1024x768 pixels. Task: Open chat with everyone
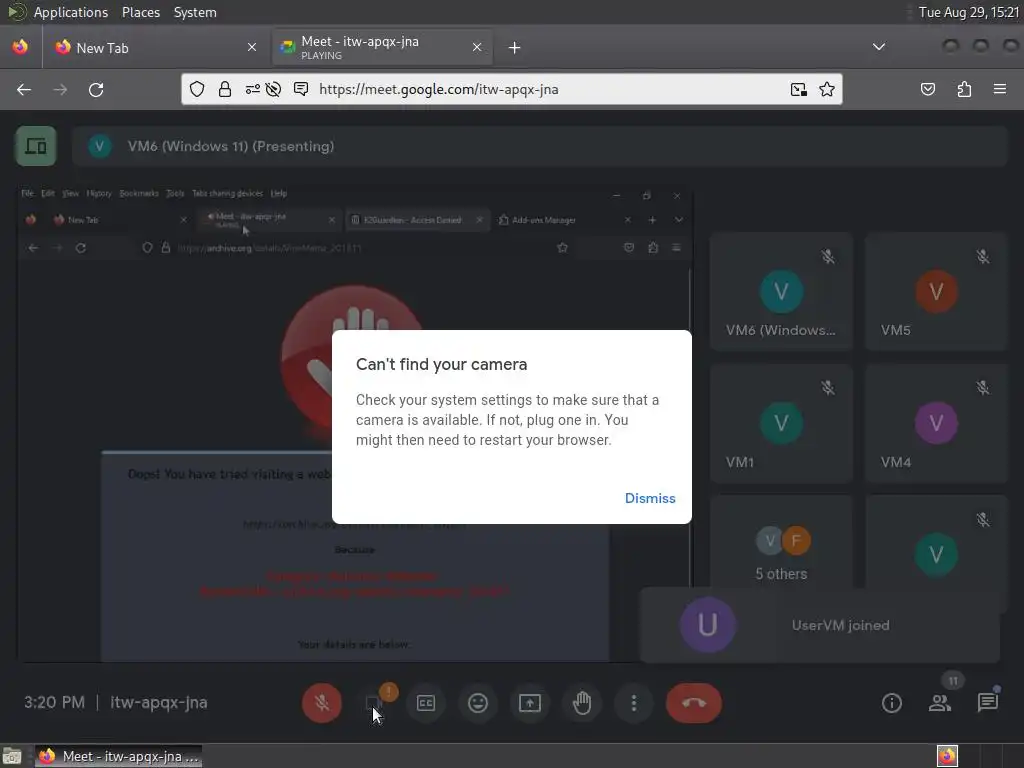[x=987, y=703]
